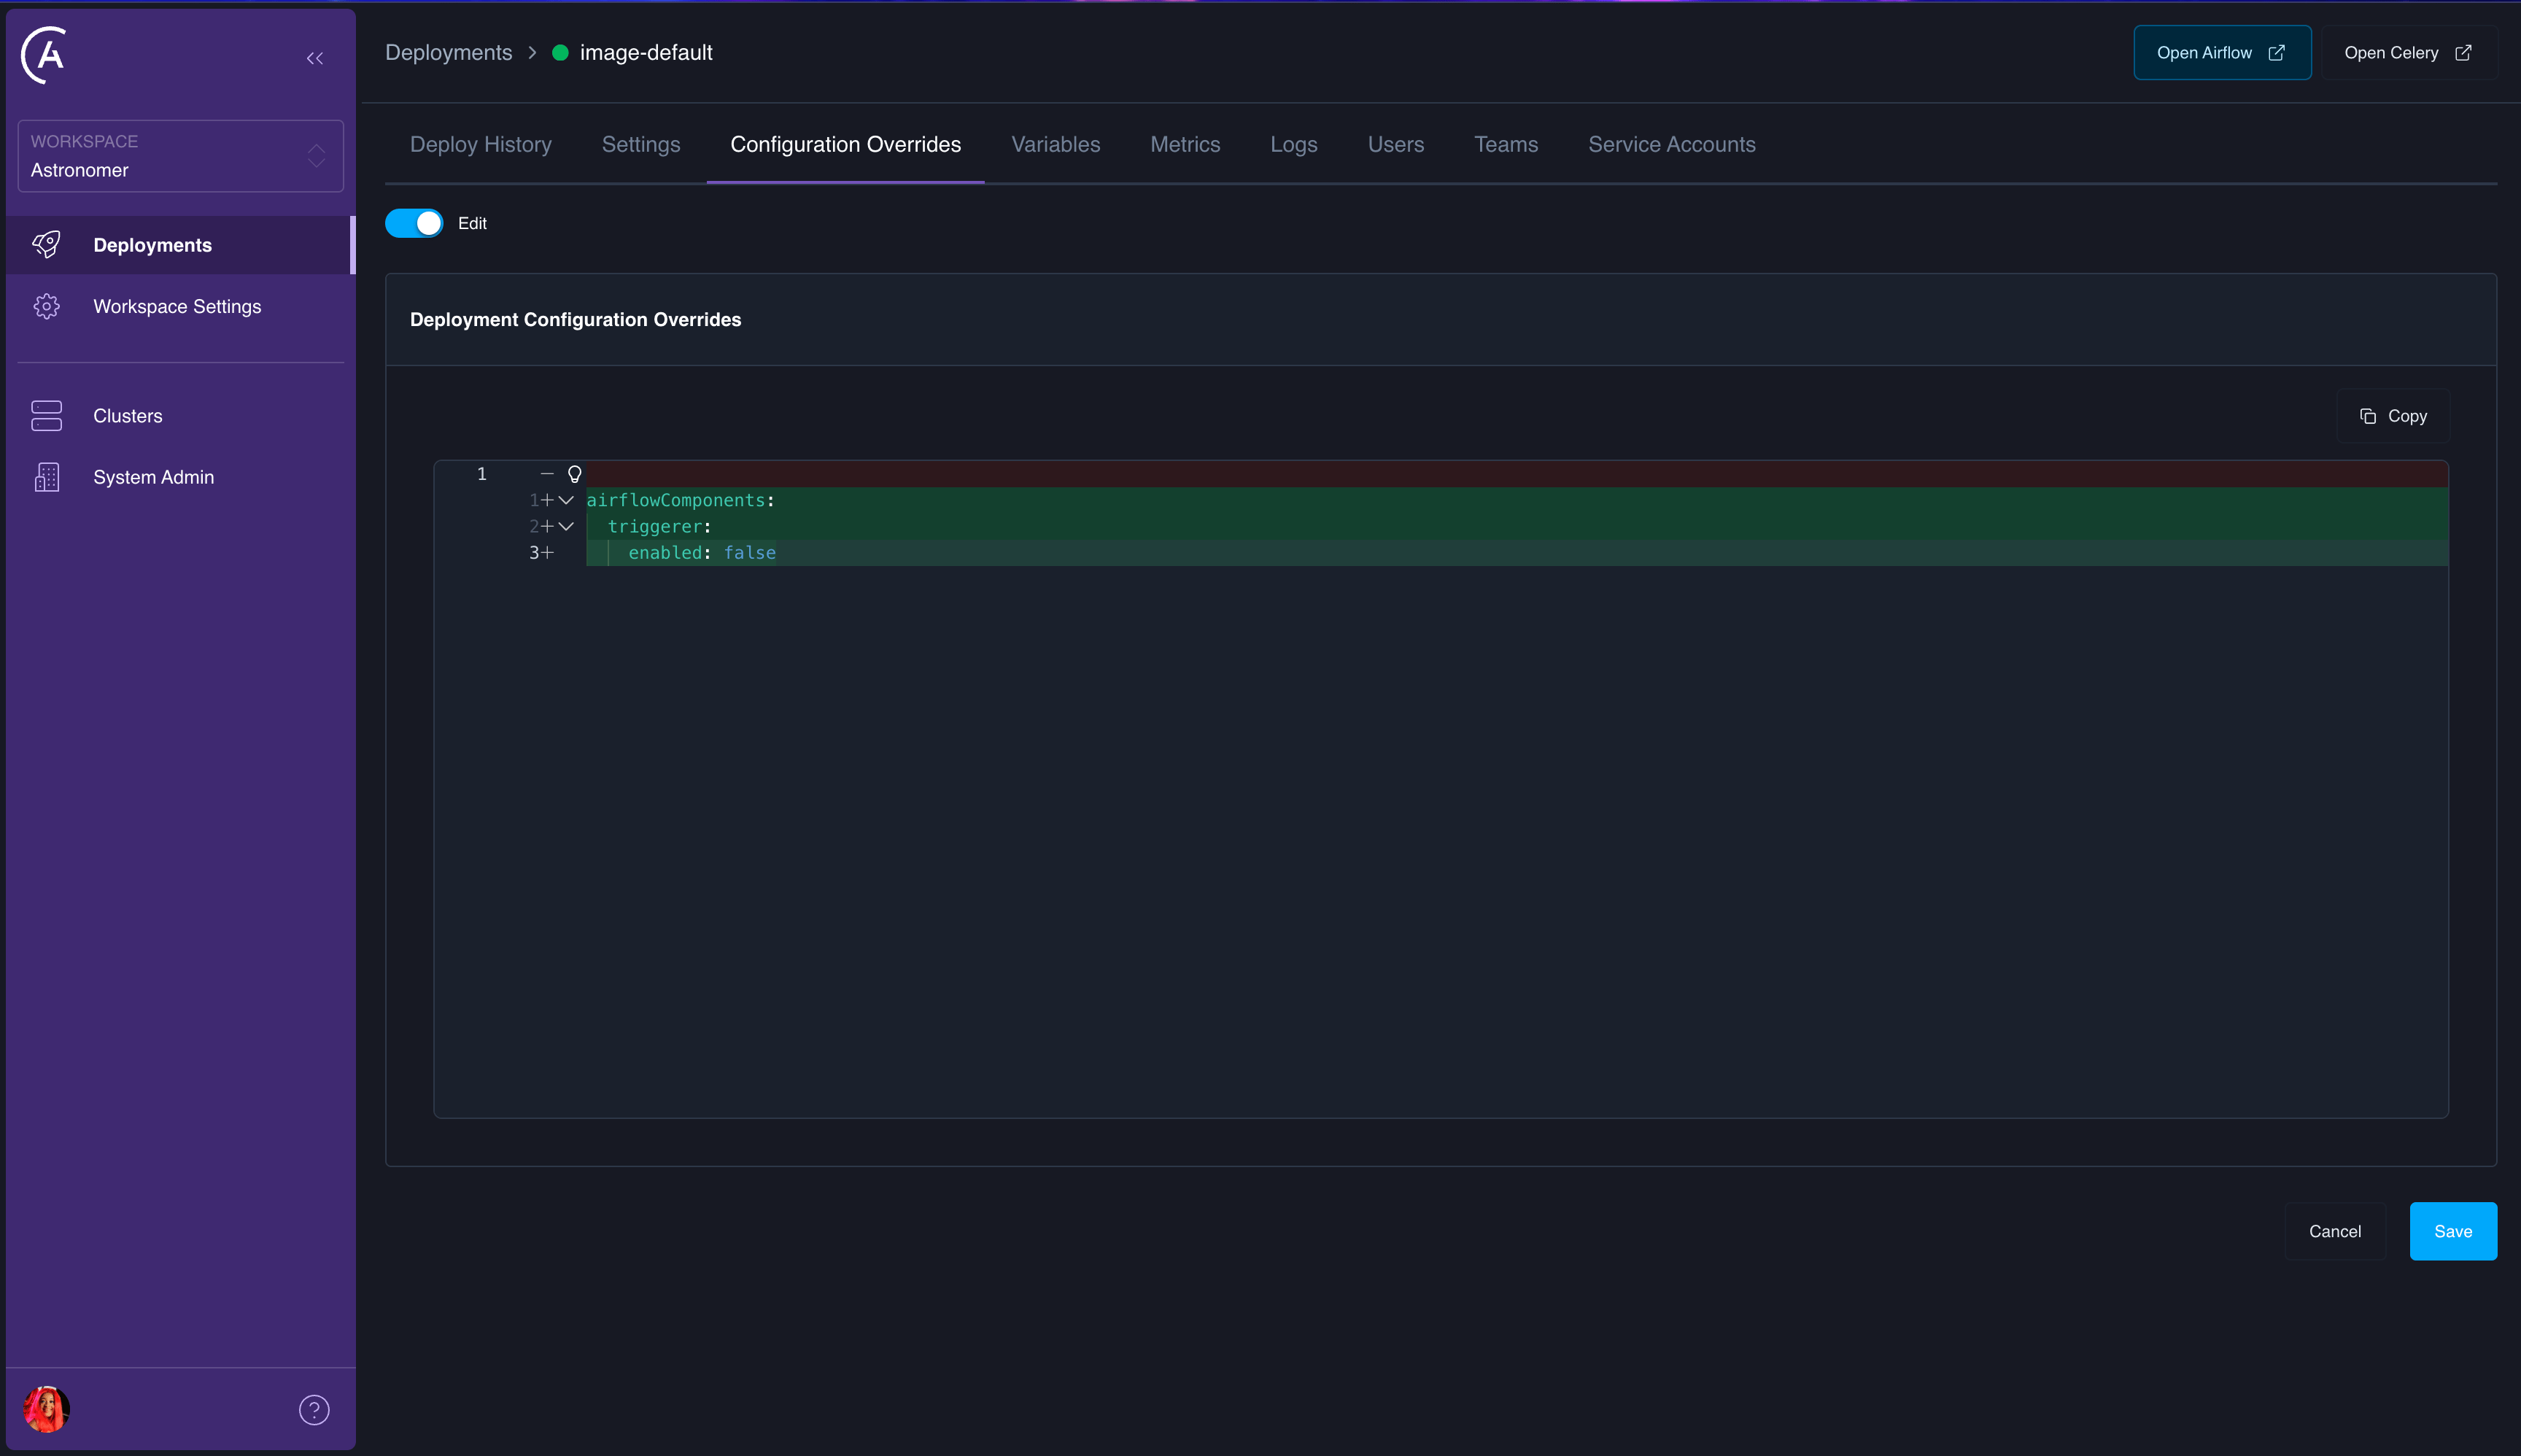Image resolution: width=2521 pixels, height=1456 pixels.
Task: Click the image-default deployment name
Action: [646, 53]
